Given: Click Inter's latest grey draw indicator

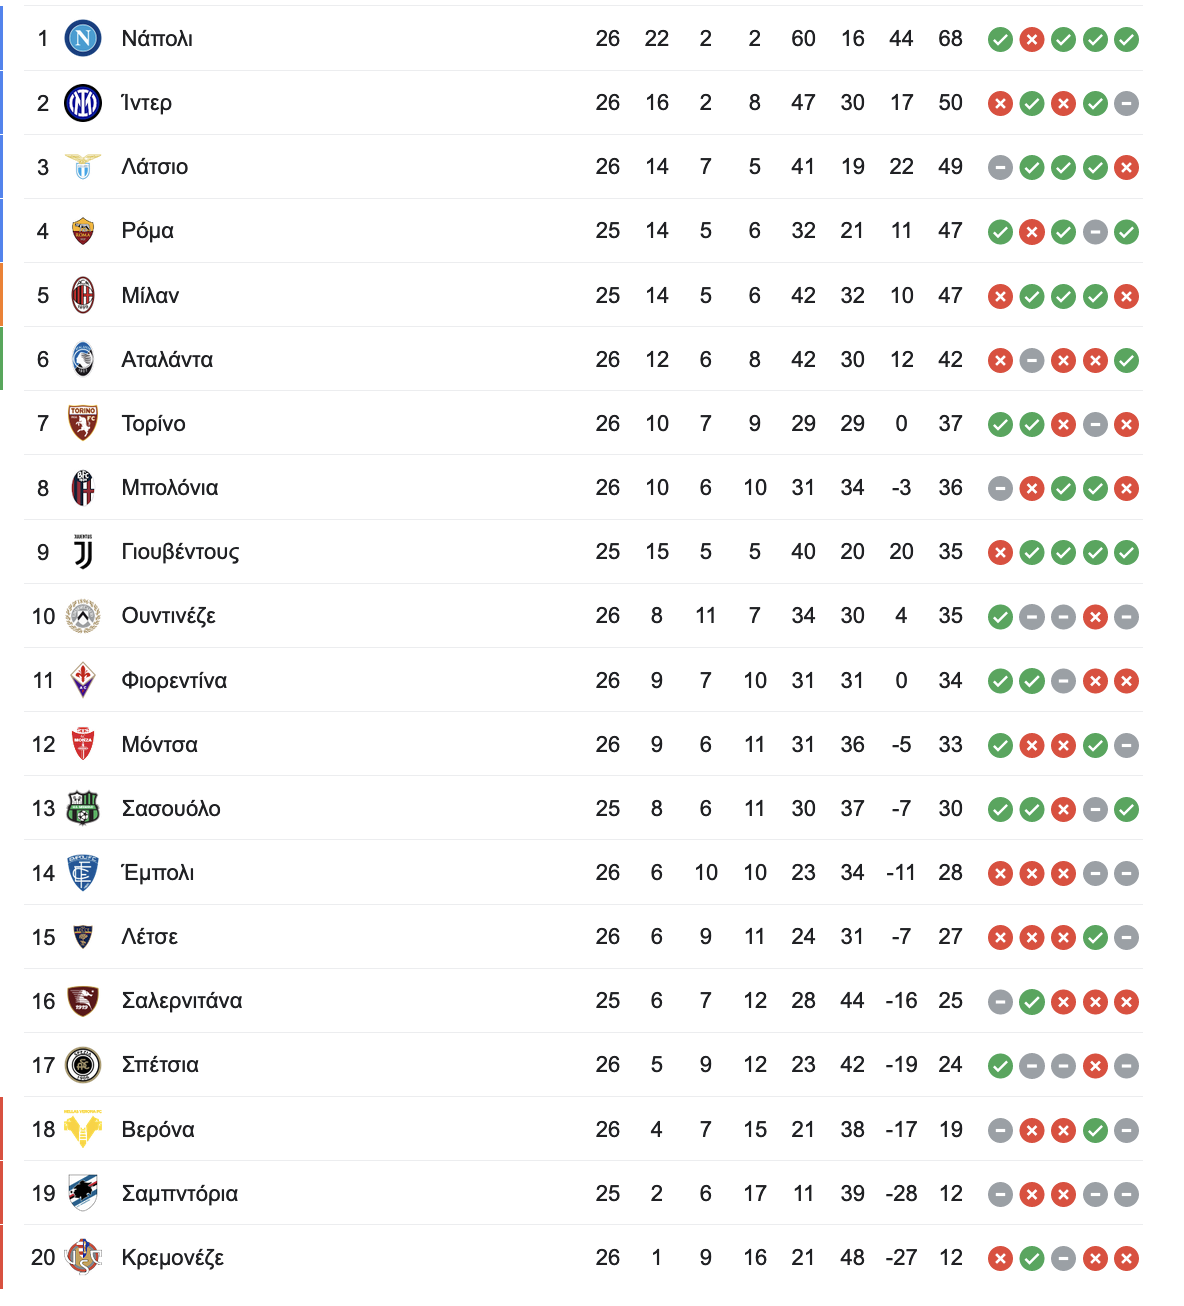Looking at the screenshot, I should tap(1127, 103).
